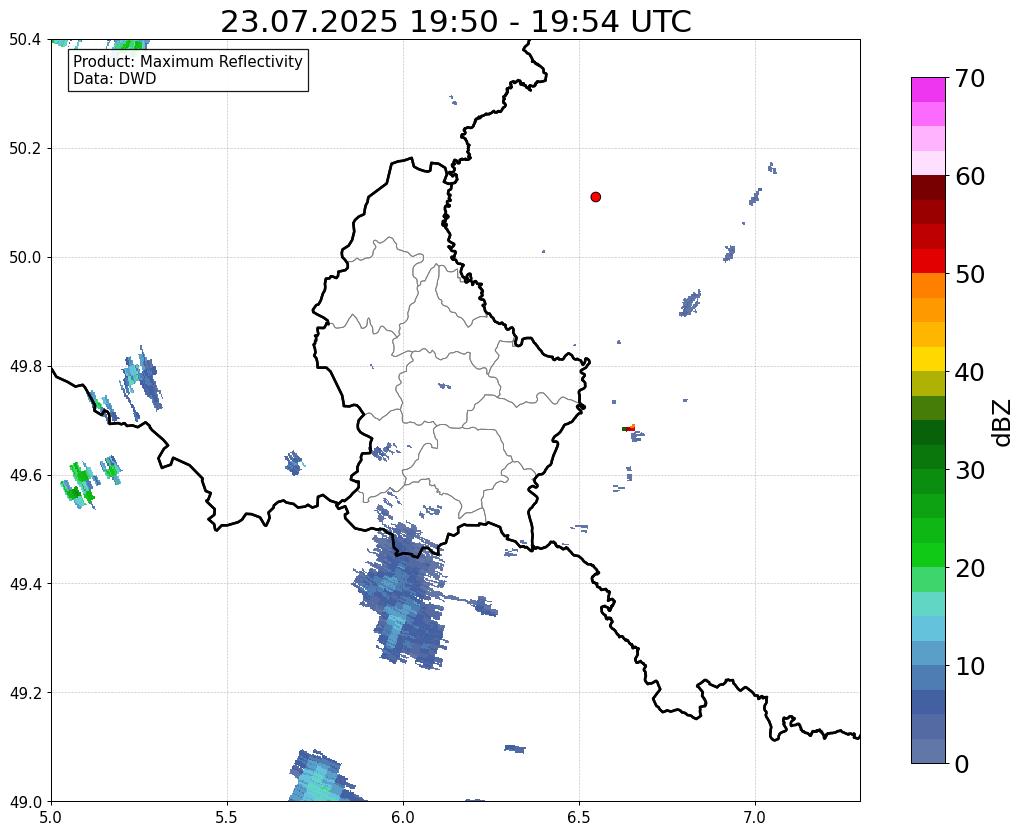Click the 'Product: Maximum Reflectivity' label
This screenshot has width=1023, height=834.
(x=188, y=61)
